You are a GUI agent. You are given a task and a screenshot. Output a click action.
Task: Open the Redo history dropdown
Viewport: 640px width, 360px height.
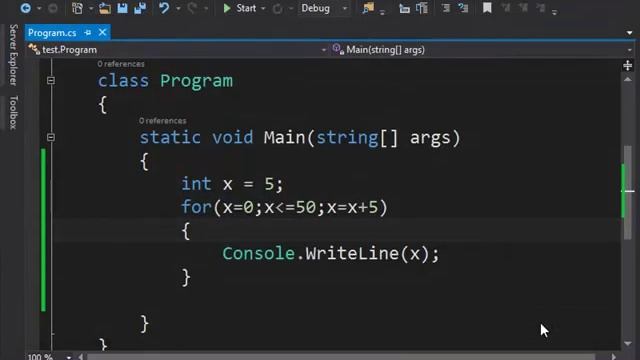pos(206,9)
